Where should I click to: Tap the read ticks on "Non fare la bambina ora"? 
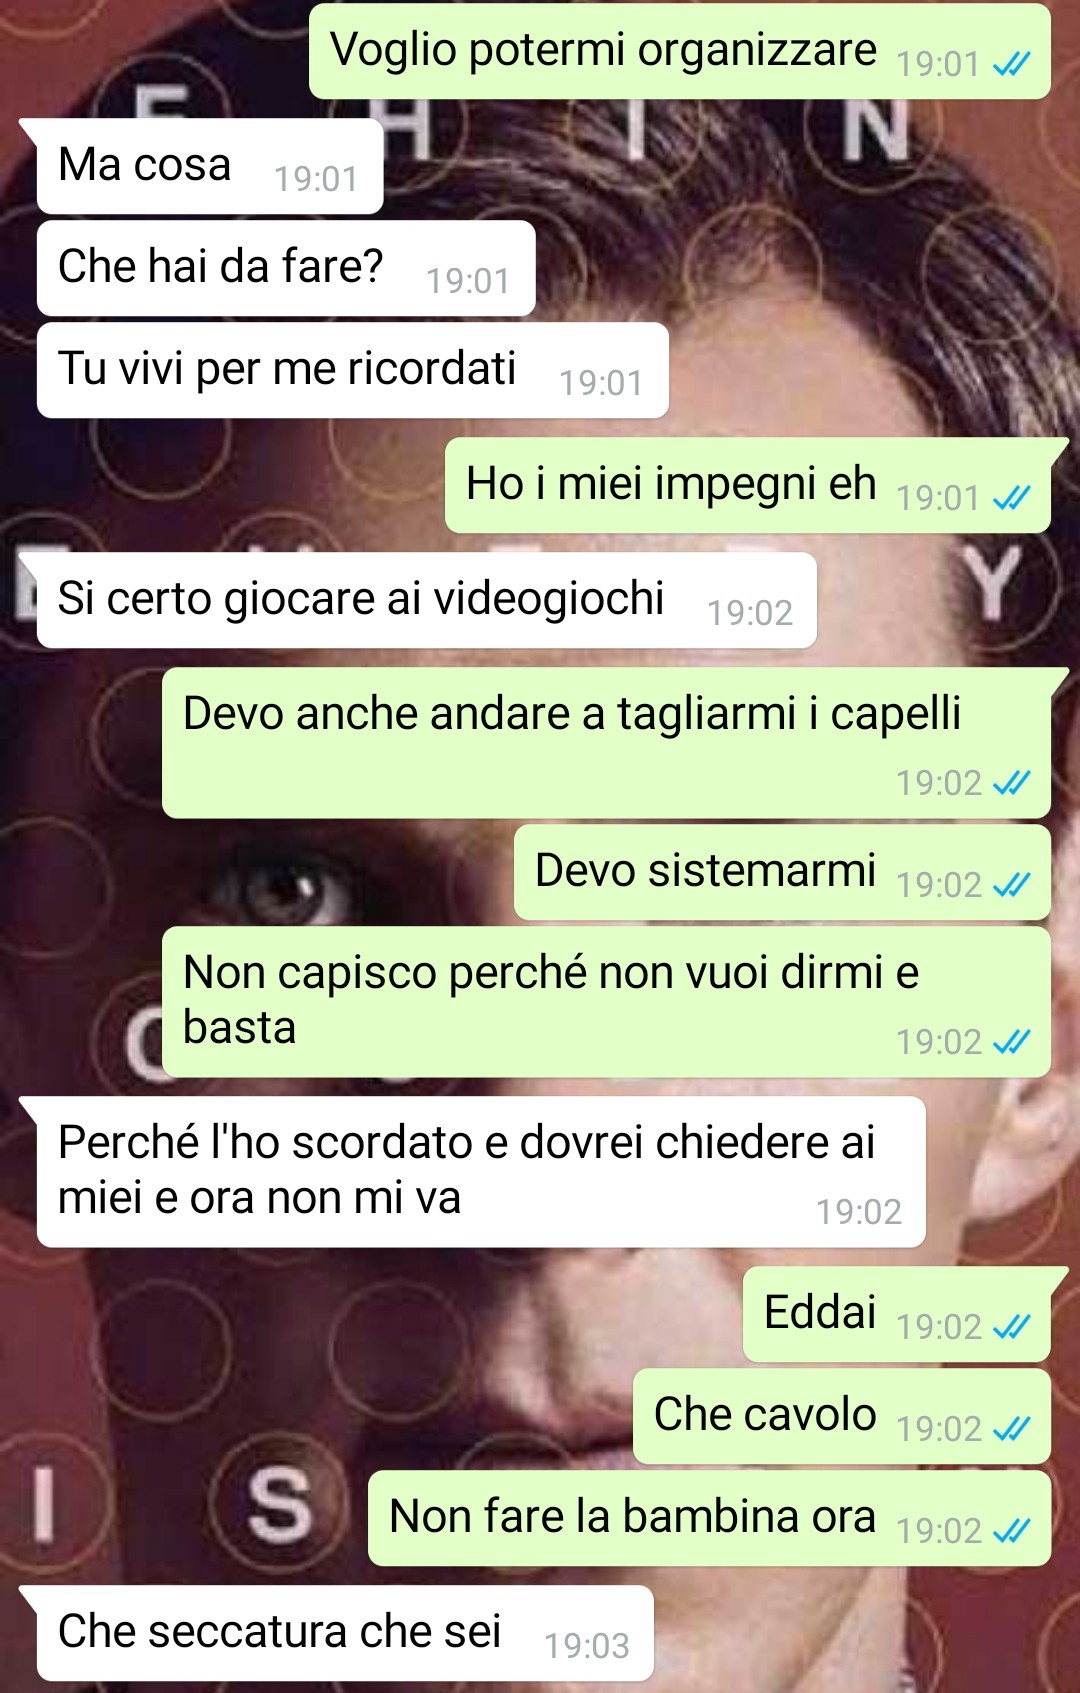(x=1011, y=1531)
